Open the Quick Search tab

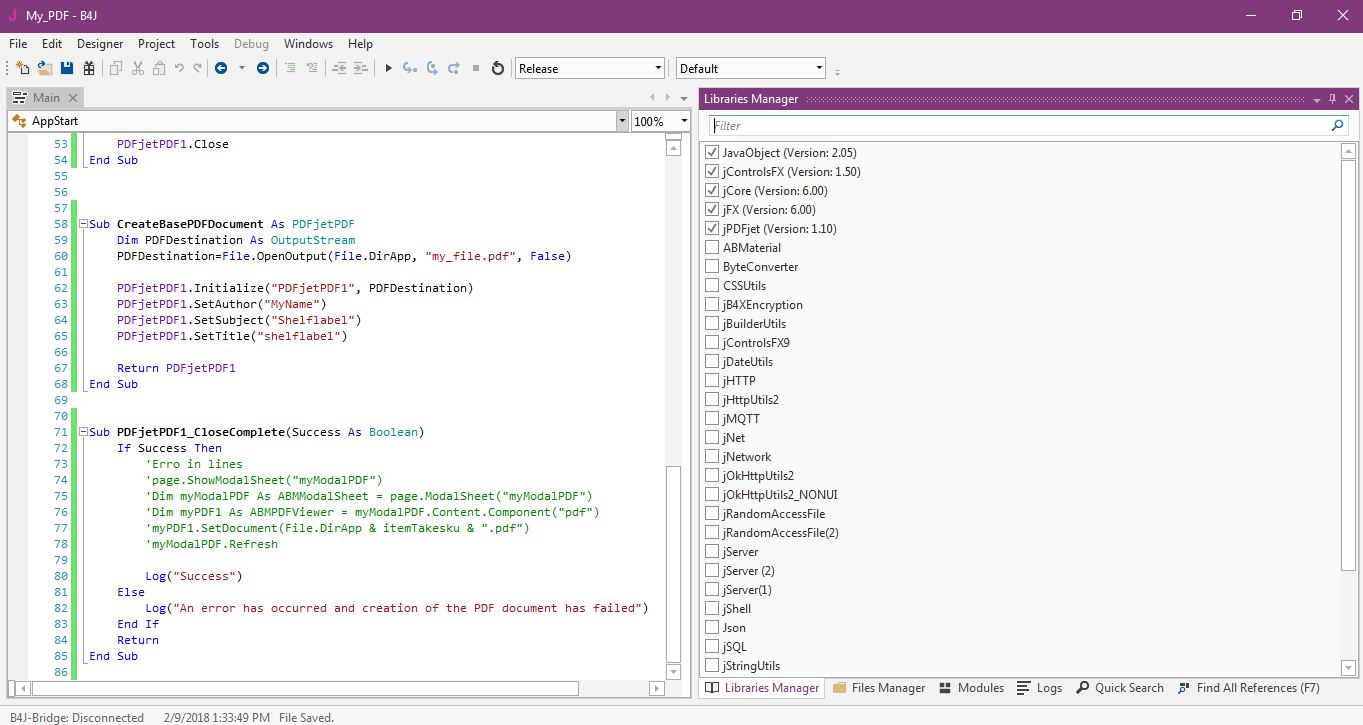[x=1119, y=688]
